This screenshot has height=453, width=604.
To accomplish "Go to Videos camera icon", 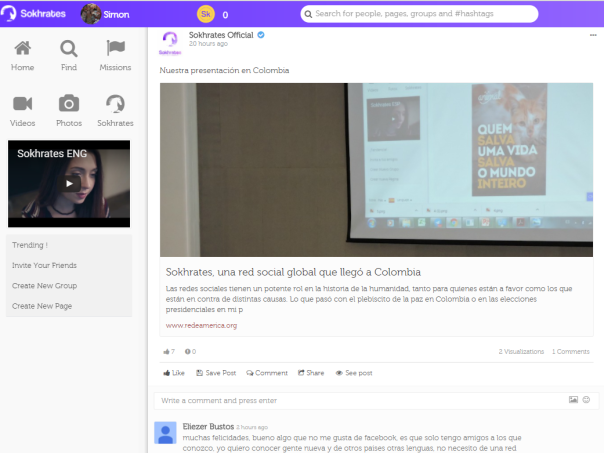I will [22, 104].
